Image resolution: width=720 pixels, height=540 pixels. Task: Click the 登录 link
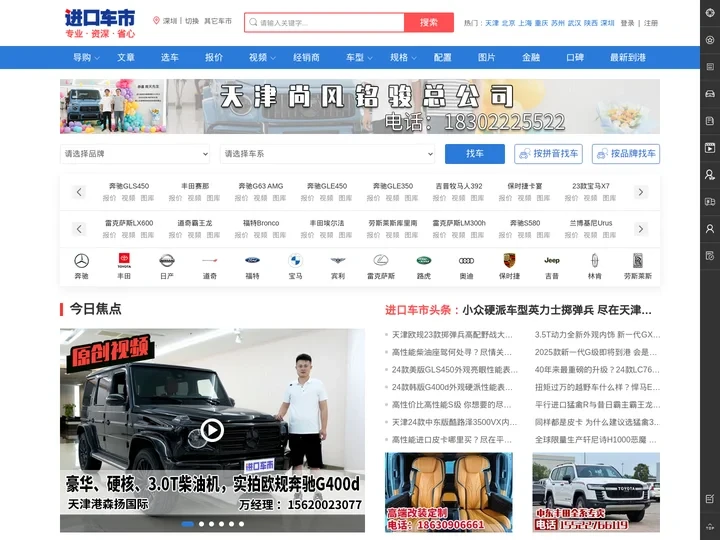(627, 23)
